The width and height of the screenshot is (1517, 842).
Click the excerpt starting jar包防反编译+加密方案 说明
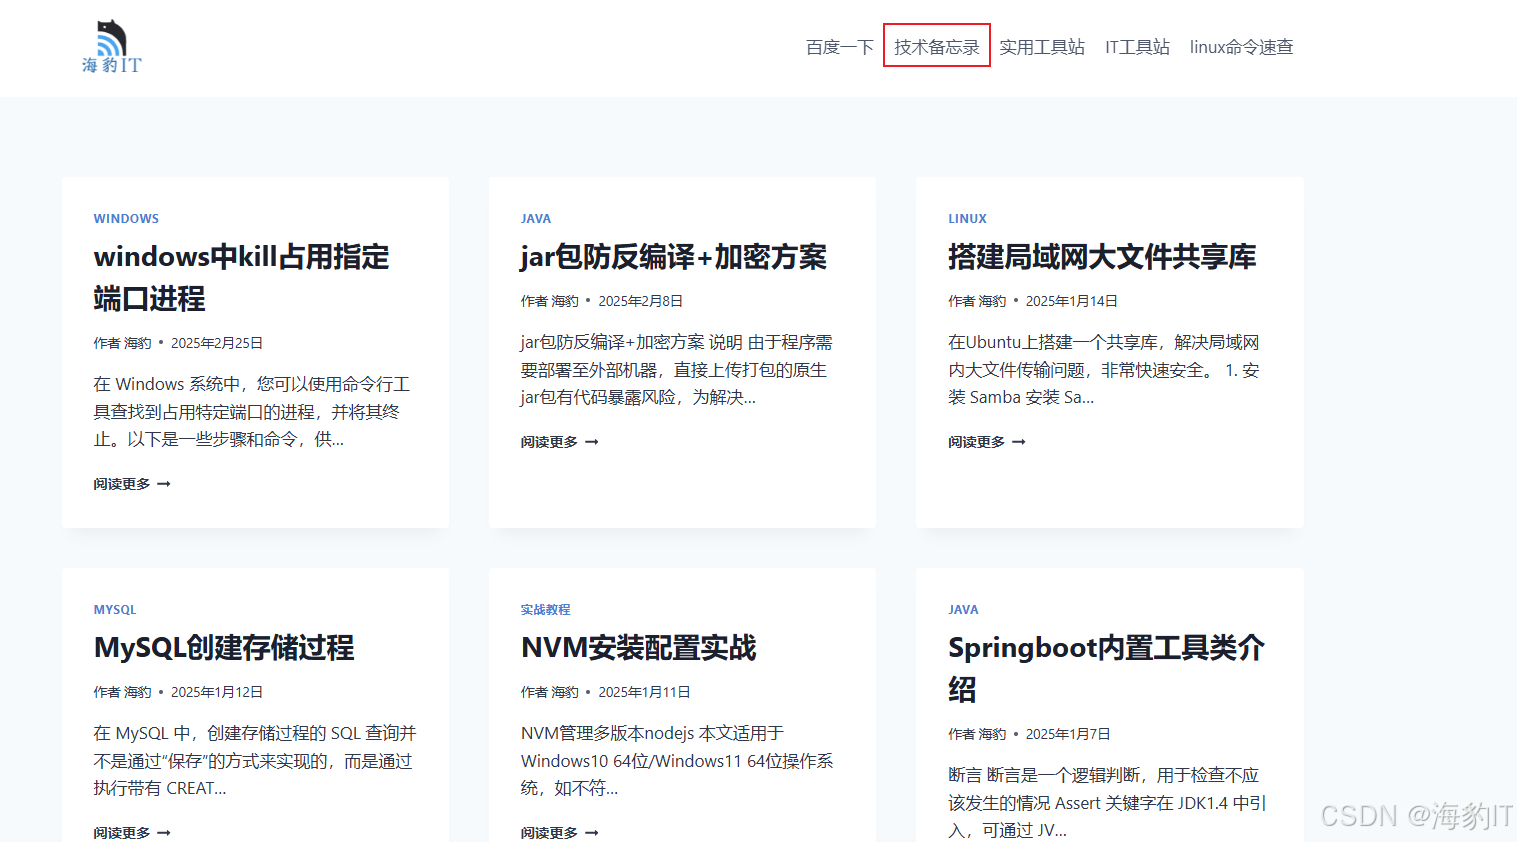pos(677,370)
